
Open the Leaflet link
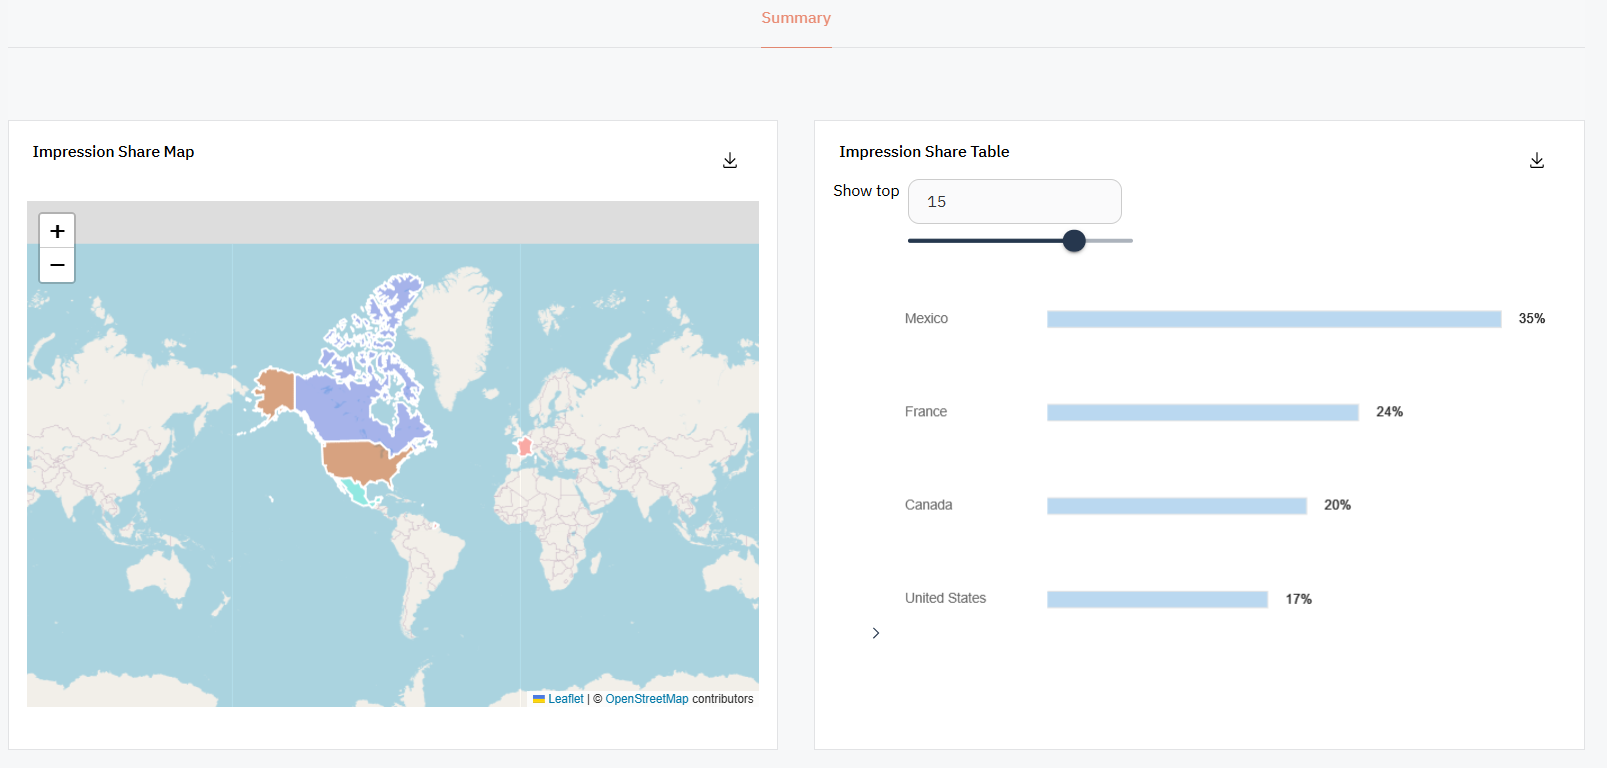pos(565,699)
